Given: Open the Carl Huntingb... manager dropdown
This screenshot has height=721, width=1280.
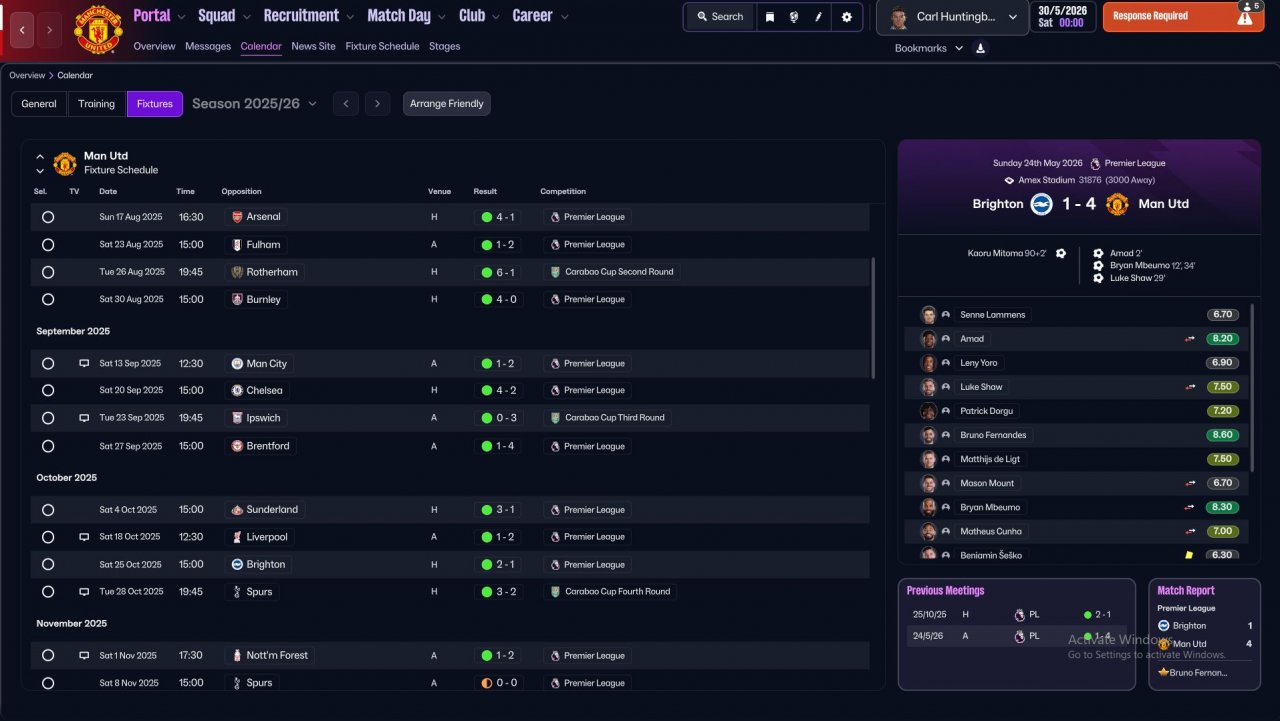Looking at the screenshot, I should (x=952, y=18).
